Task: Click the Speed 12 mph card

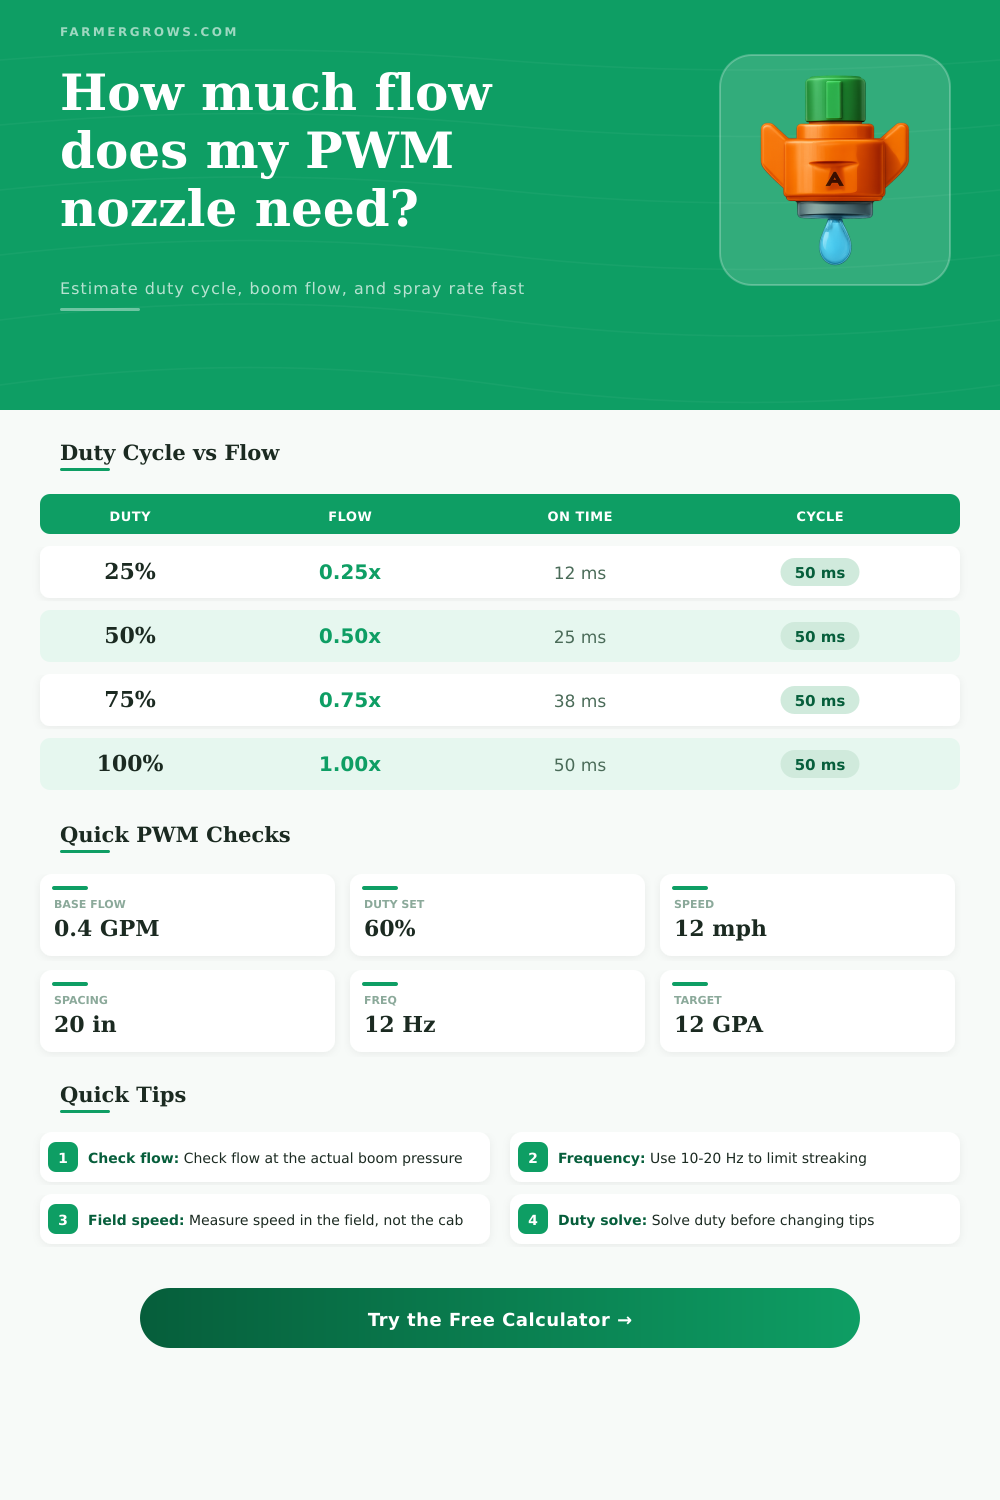Action: click(x=807, y=915)
